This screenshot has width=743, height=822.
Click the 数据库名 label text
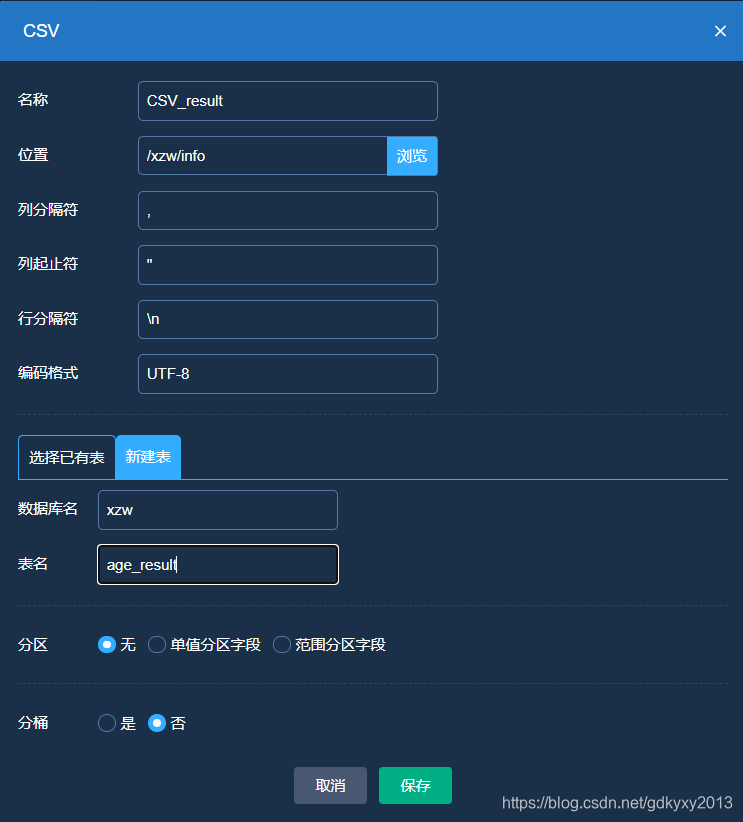48,509
